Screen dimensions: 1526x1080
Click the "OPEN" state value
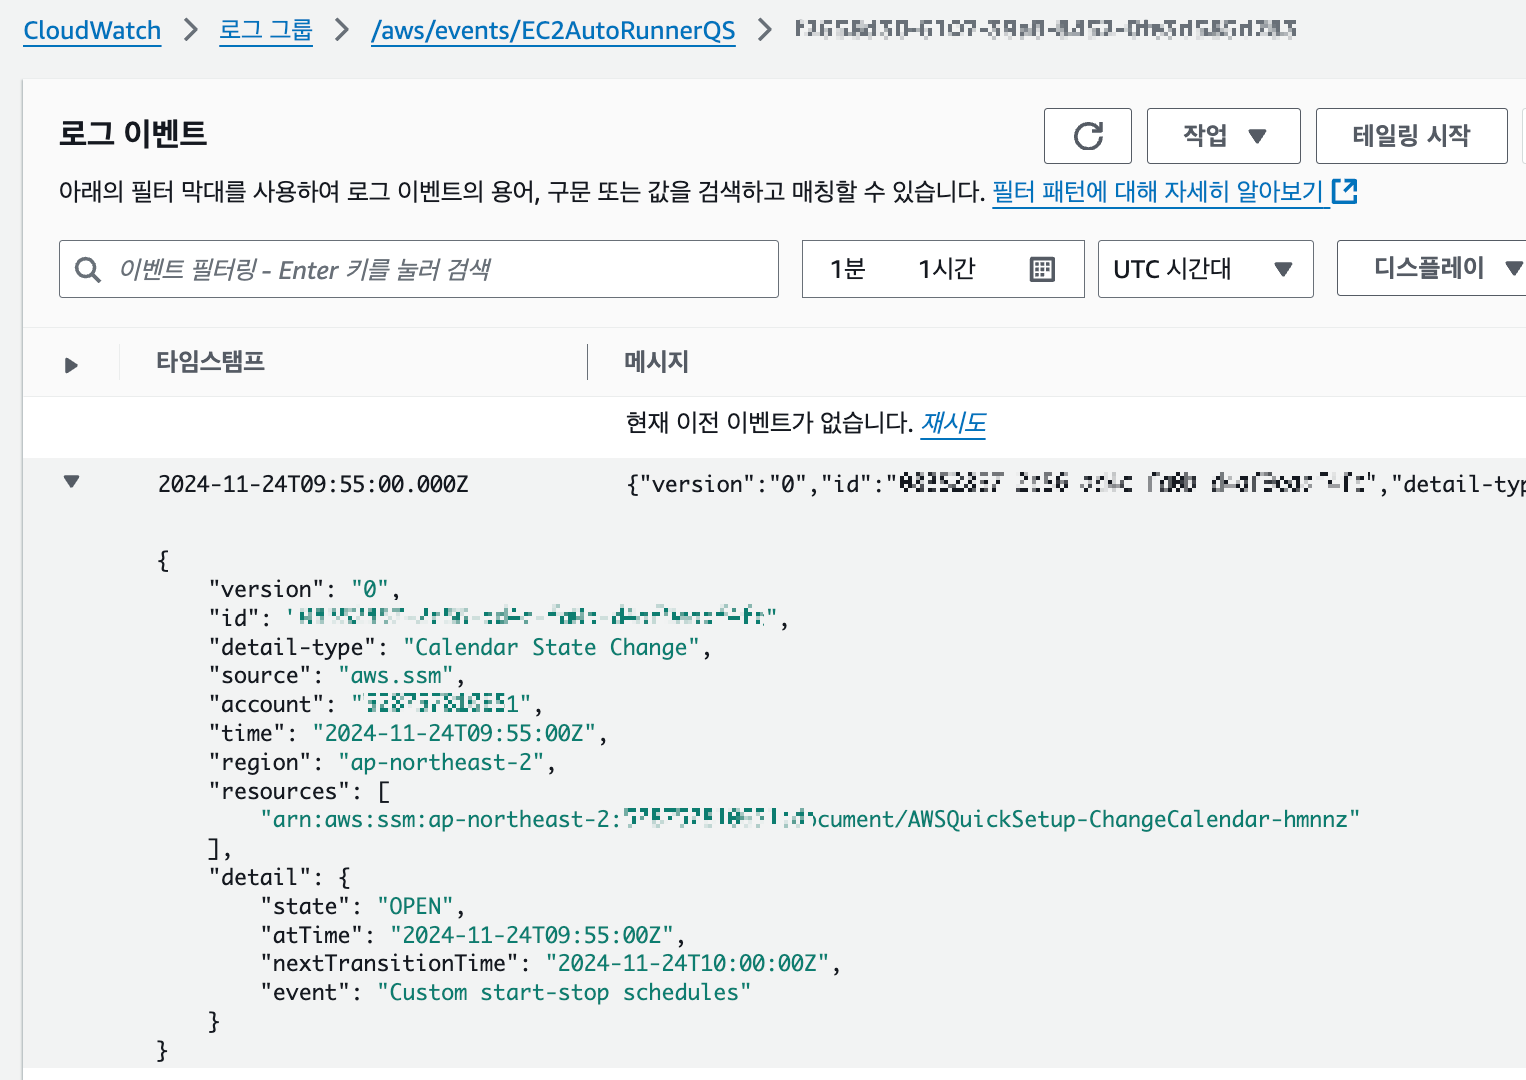coord(416,906)
